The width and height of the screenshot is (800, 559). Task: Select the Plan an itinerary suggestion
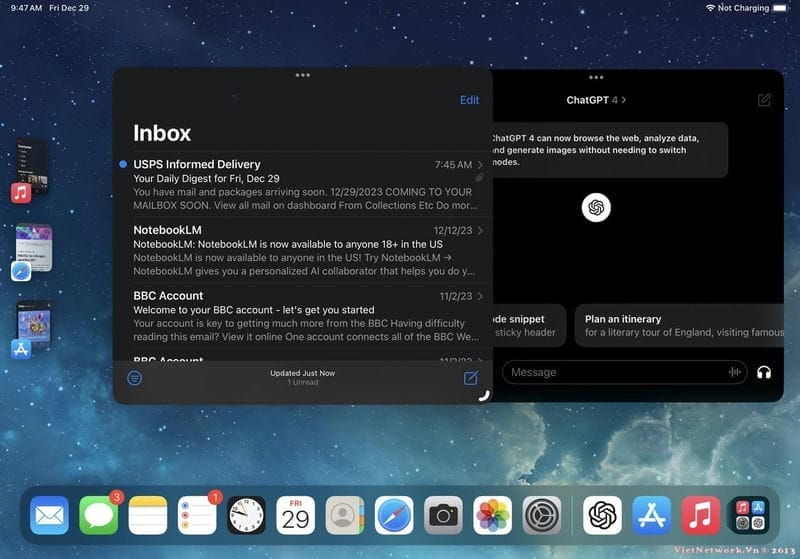pos(680,325)
